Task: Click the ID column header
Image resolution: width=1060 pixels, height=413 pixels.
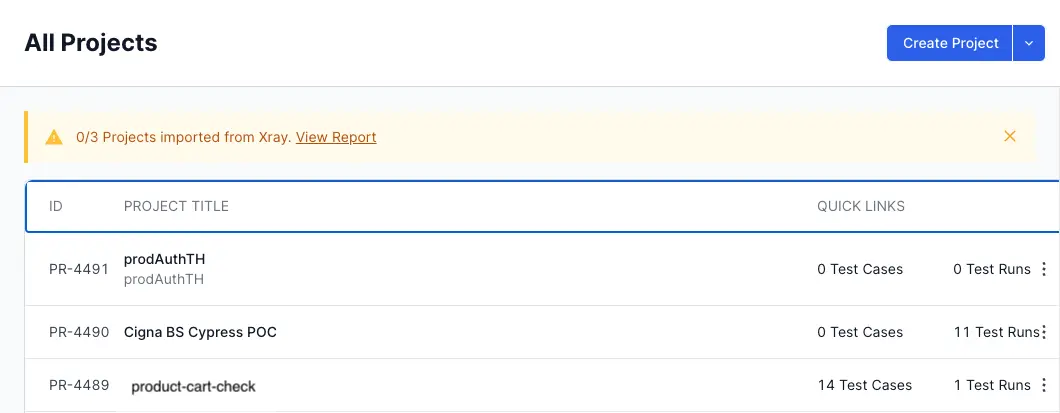Action: click(x=56, y=206)
